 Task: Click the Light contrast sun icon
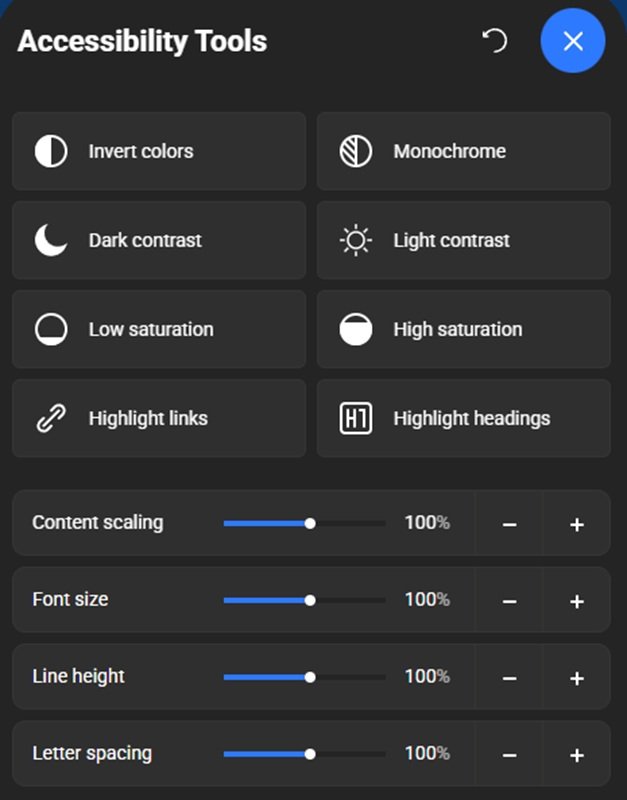coord(355,241)
